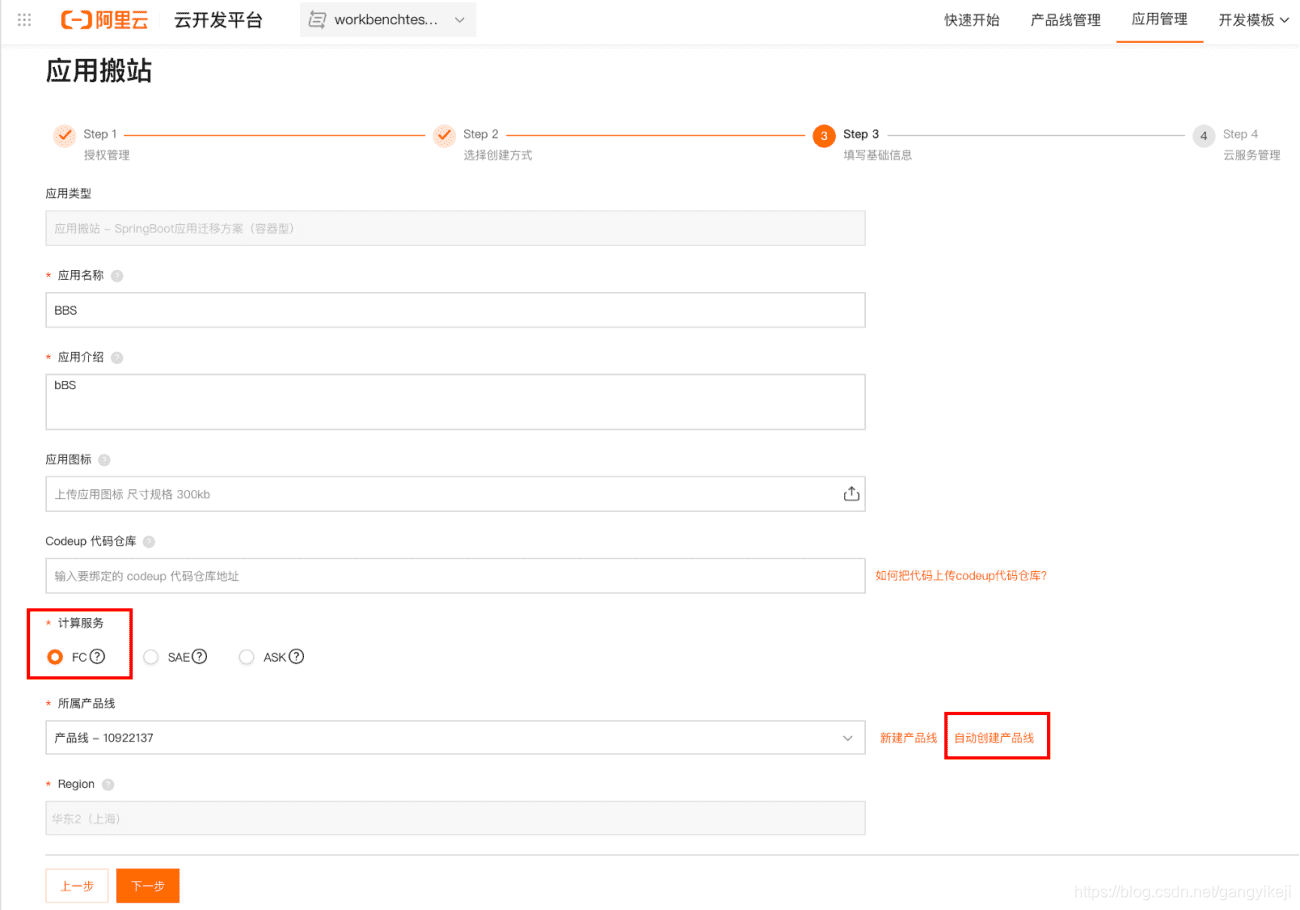Open help tooltip next to Region

tap(108, 785)
